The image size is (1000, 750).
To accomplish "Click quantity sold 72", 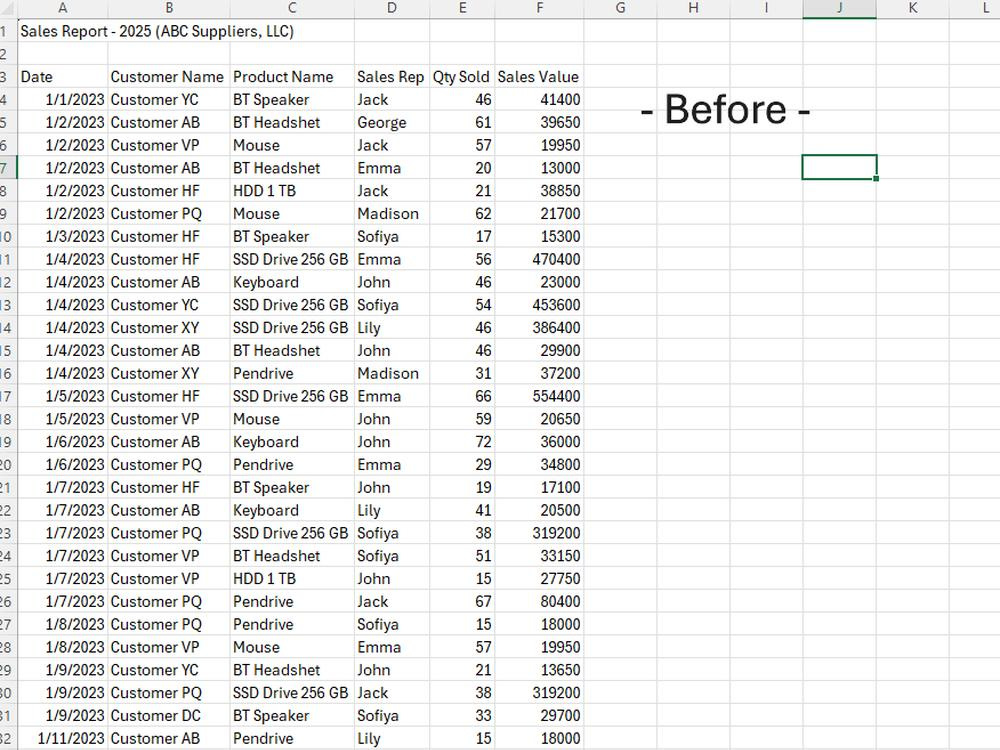I will pos(462,442).
